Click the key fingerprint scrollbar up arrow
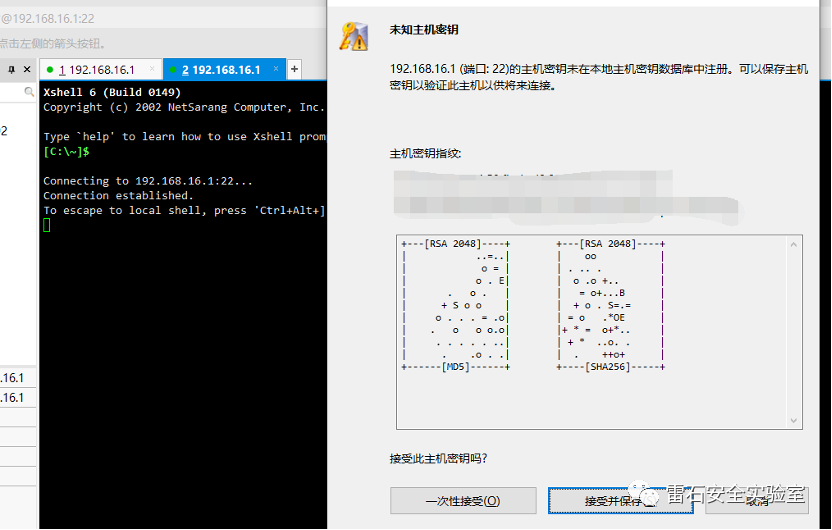This screenshot has height=530, width=832. pyautogui.click(x=793, y=245)
